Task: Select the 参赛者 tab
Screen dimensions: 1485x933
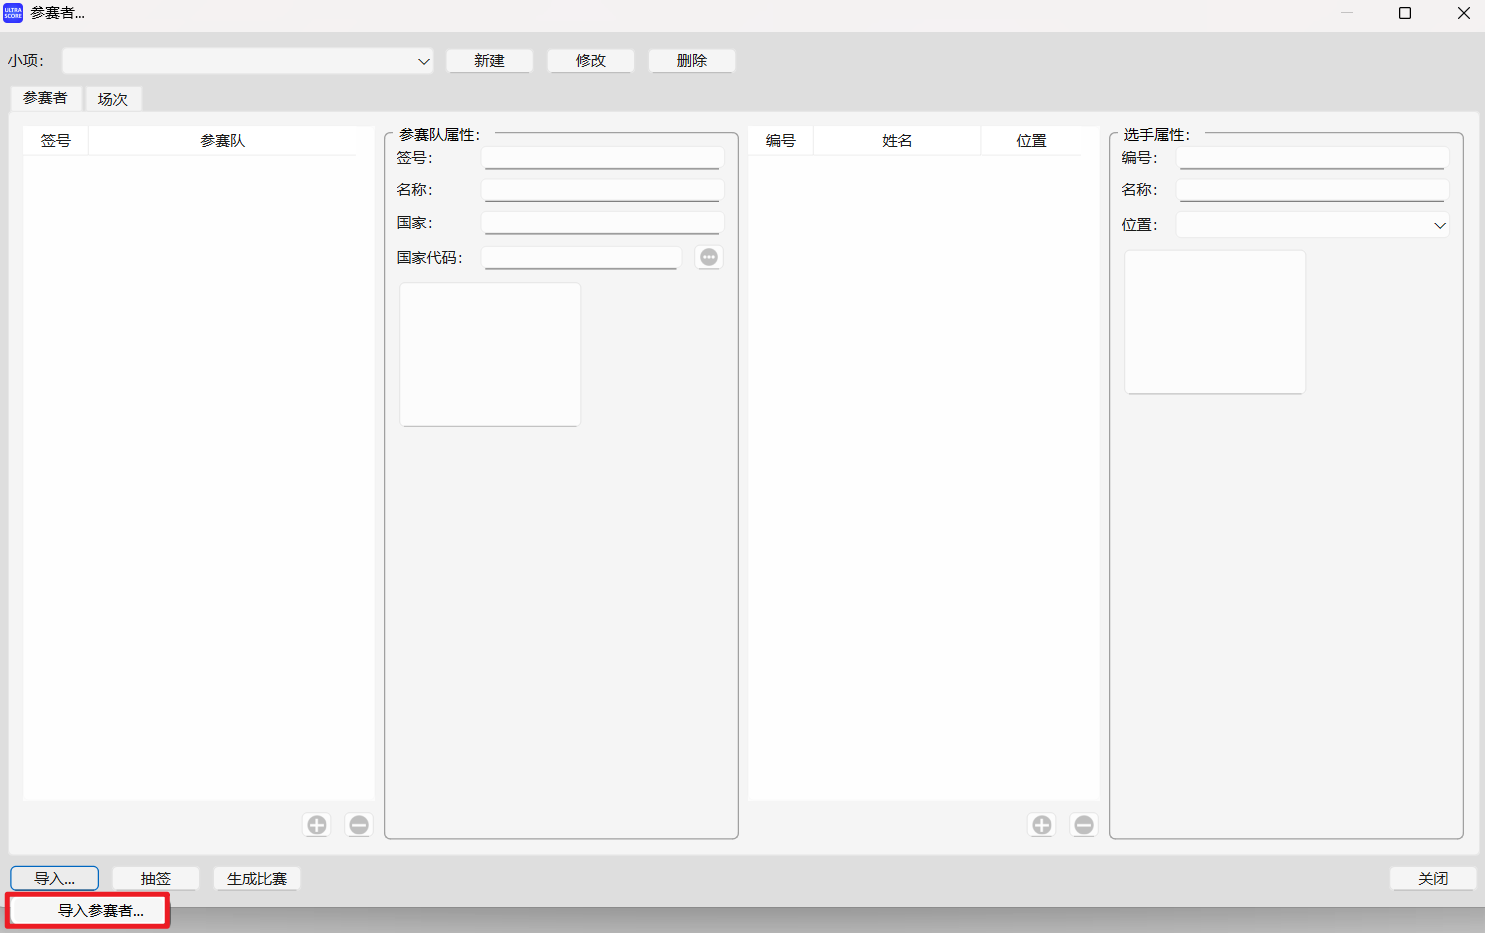Action: 44,98
